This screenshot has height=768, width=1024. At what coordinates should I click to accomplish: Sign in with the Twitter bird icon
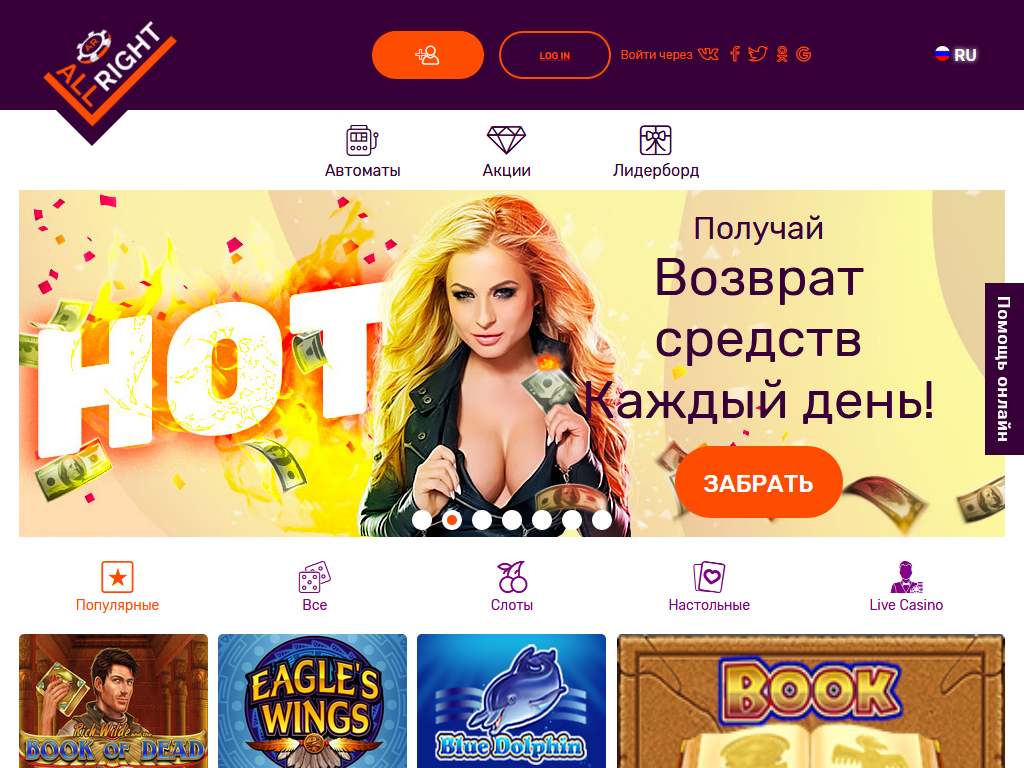758,54
